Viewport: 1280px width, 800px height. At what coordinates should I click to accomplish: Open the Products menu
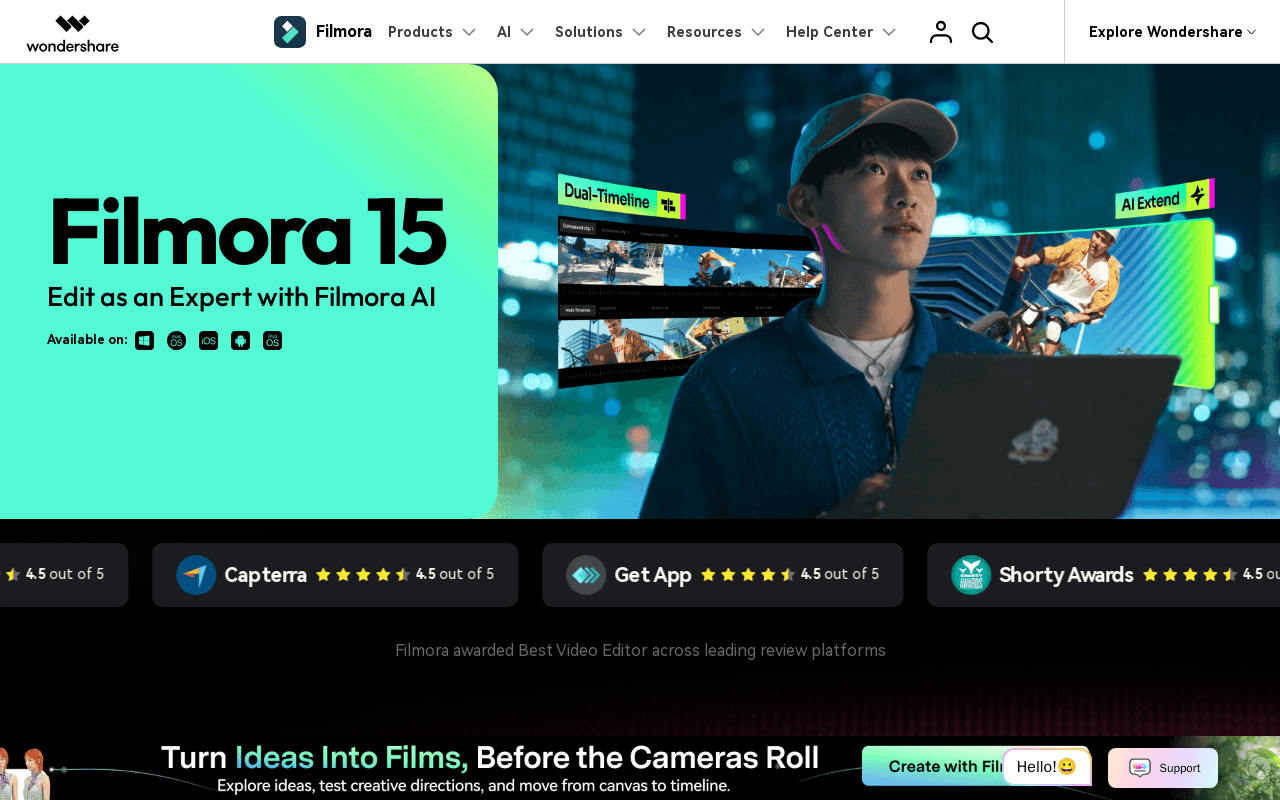pos(420,32)
